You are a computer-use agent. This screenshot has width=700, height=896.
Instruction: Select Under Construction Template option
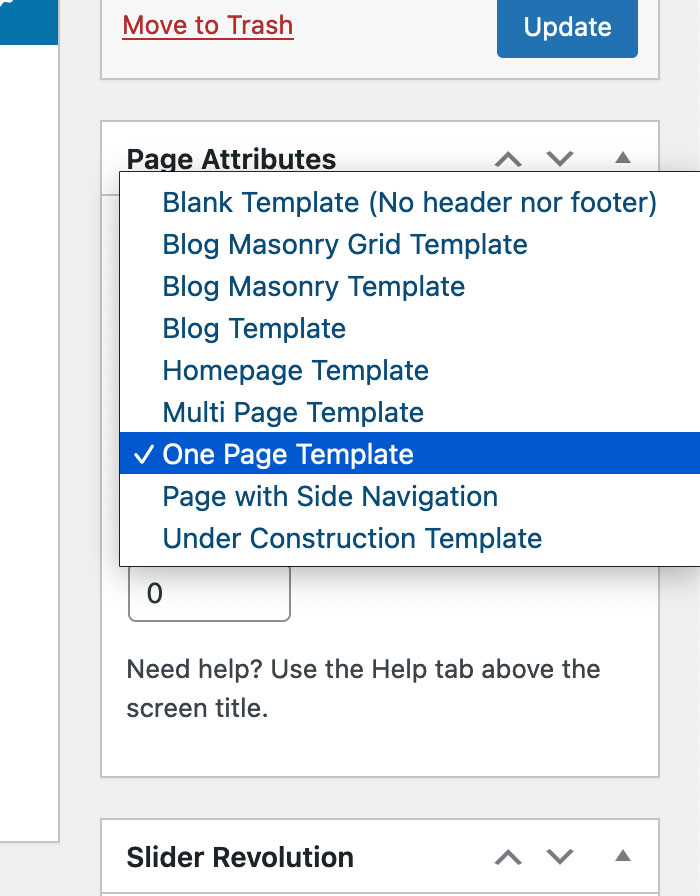pos(352,539)
